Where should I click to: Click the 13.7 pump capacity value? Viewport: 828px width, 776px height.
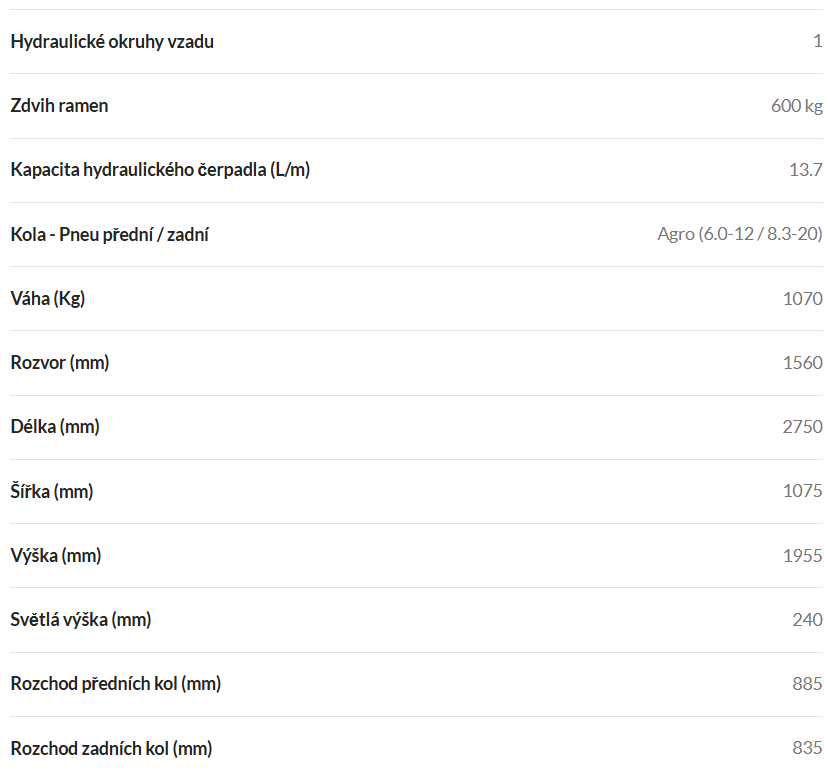805,170
